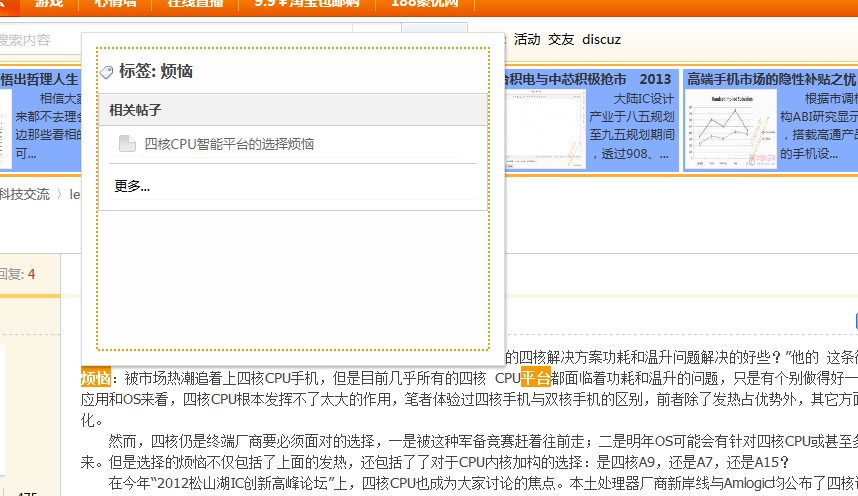This screenshot has width=858, height=496.
Task: Open the post 四核CPU智能平台的选择烦恼
Action: [229, 144]
